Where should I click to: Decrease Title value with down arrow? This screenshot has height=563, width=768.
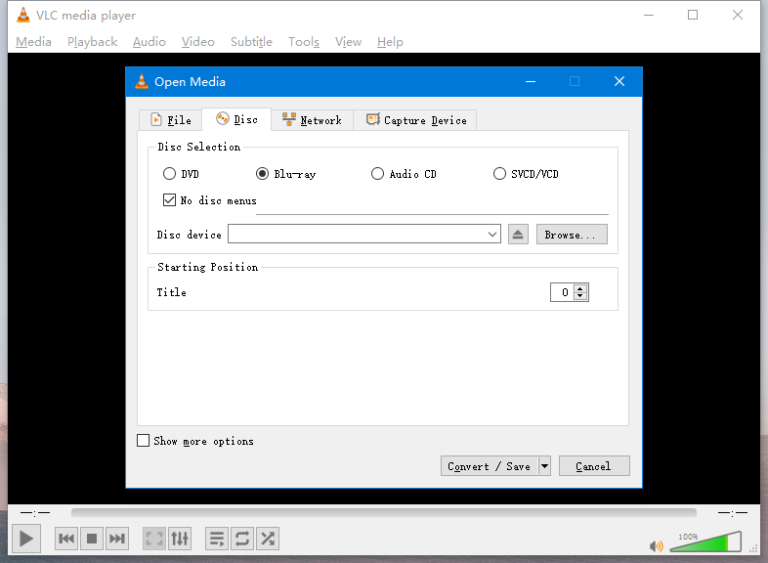coord(580,296)
